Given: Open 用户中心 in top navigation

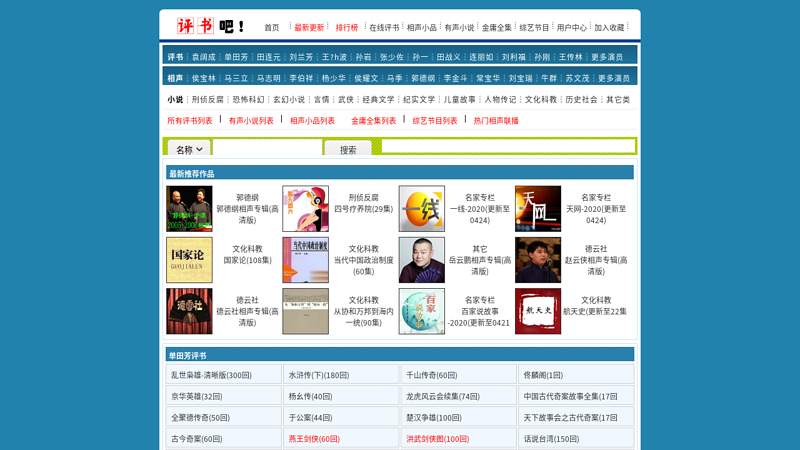Looking at the screenshot, I should (571, 28).
